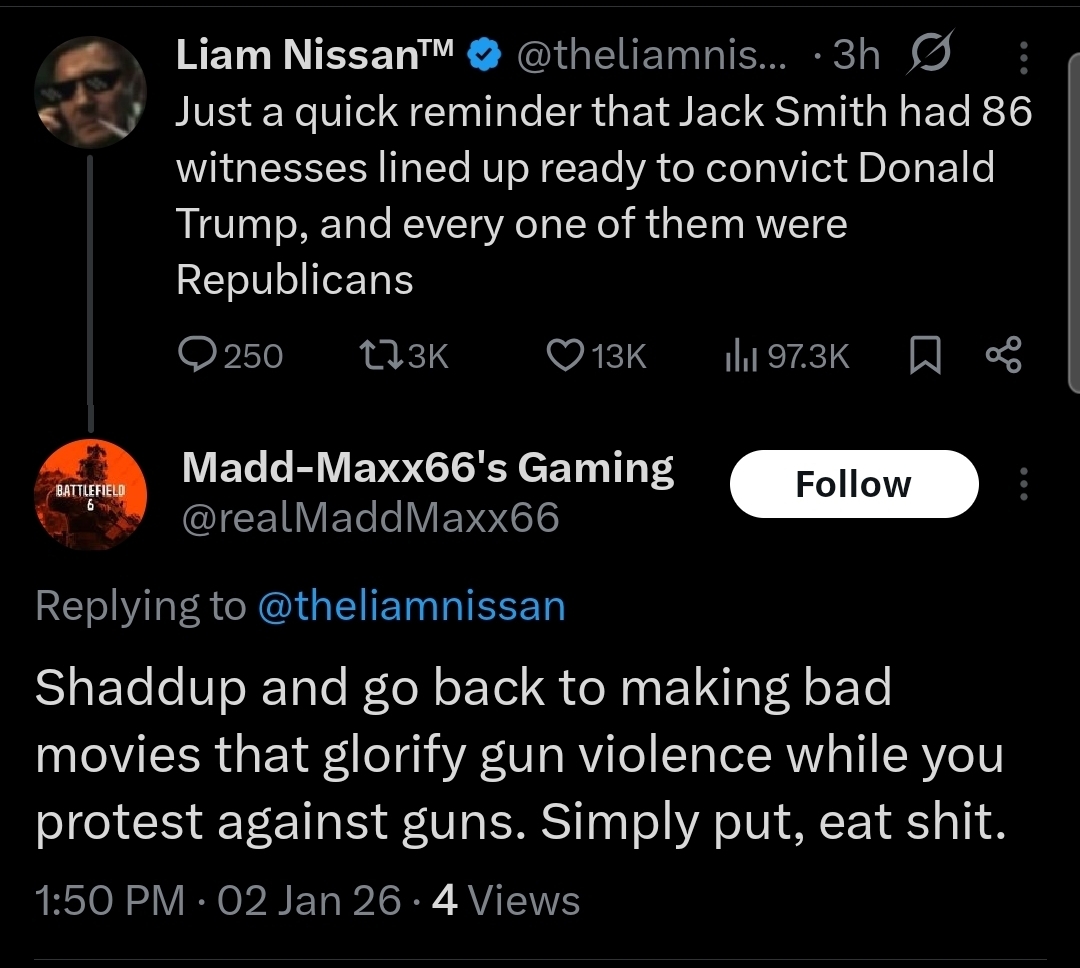Open the @realMaddMaxx66 handle
Image resolution: width=1080 pixels, height=968 pixels.
(x=369, y=518)
